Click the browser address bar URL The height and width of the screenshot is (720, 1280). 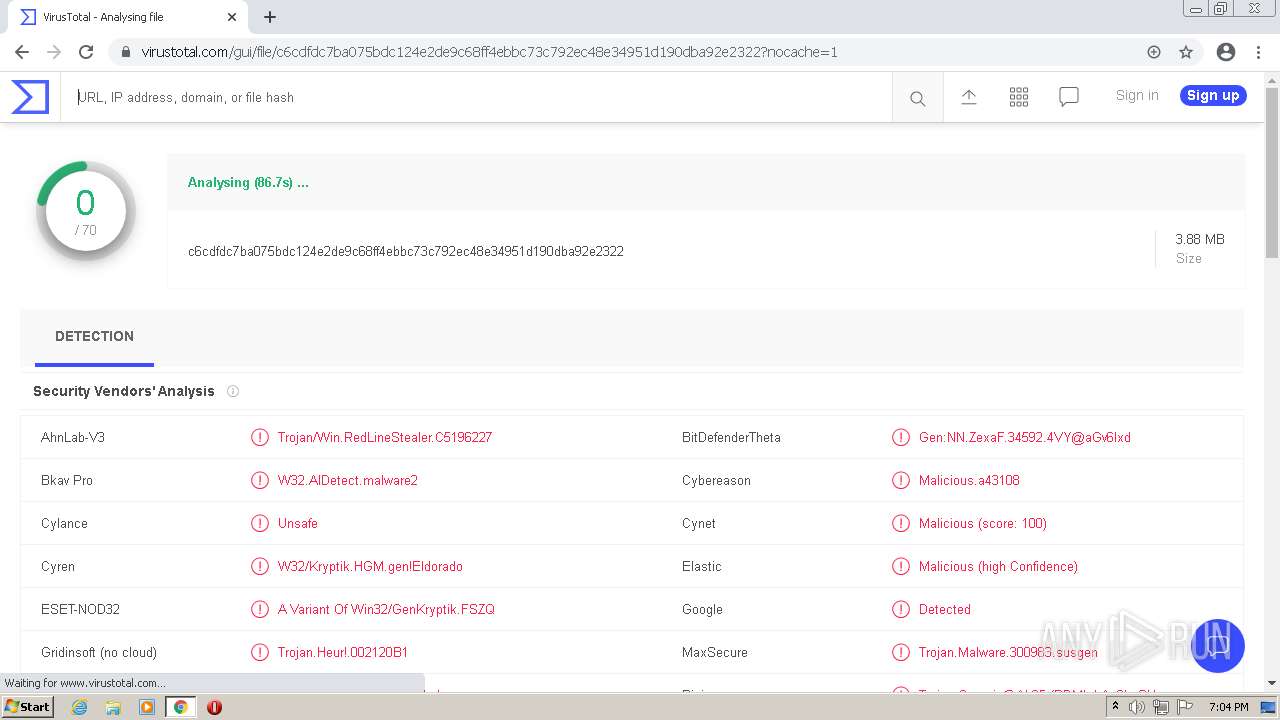coord(489,52)
